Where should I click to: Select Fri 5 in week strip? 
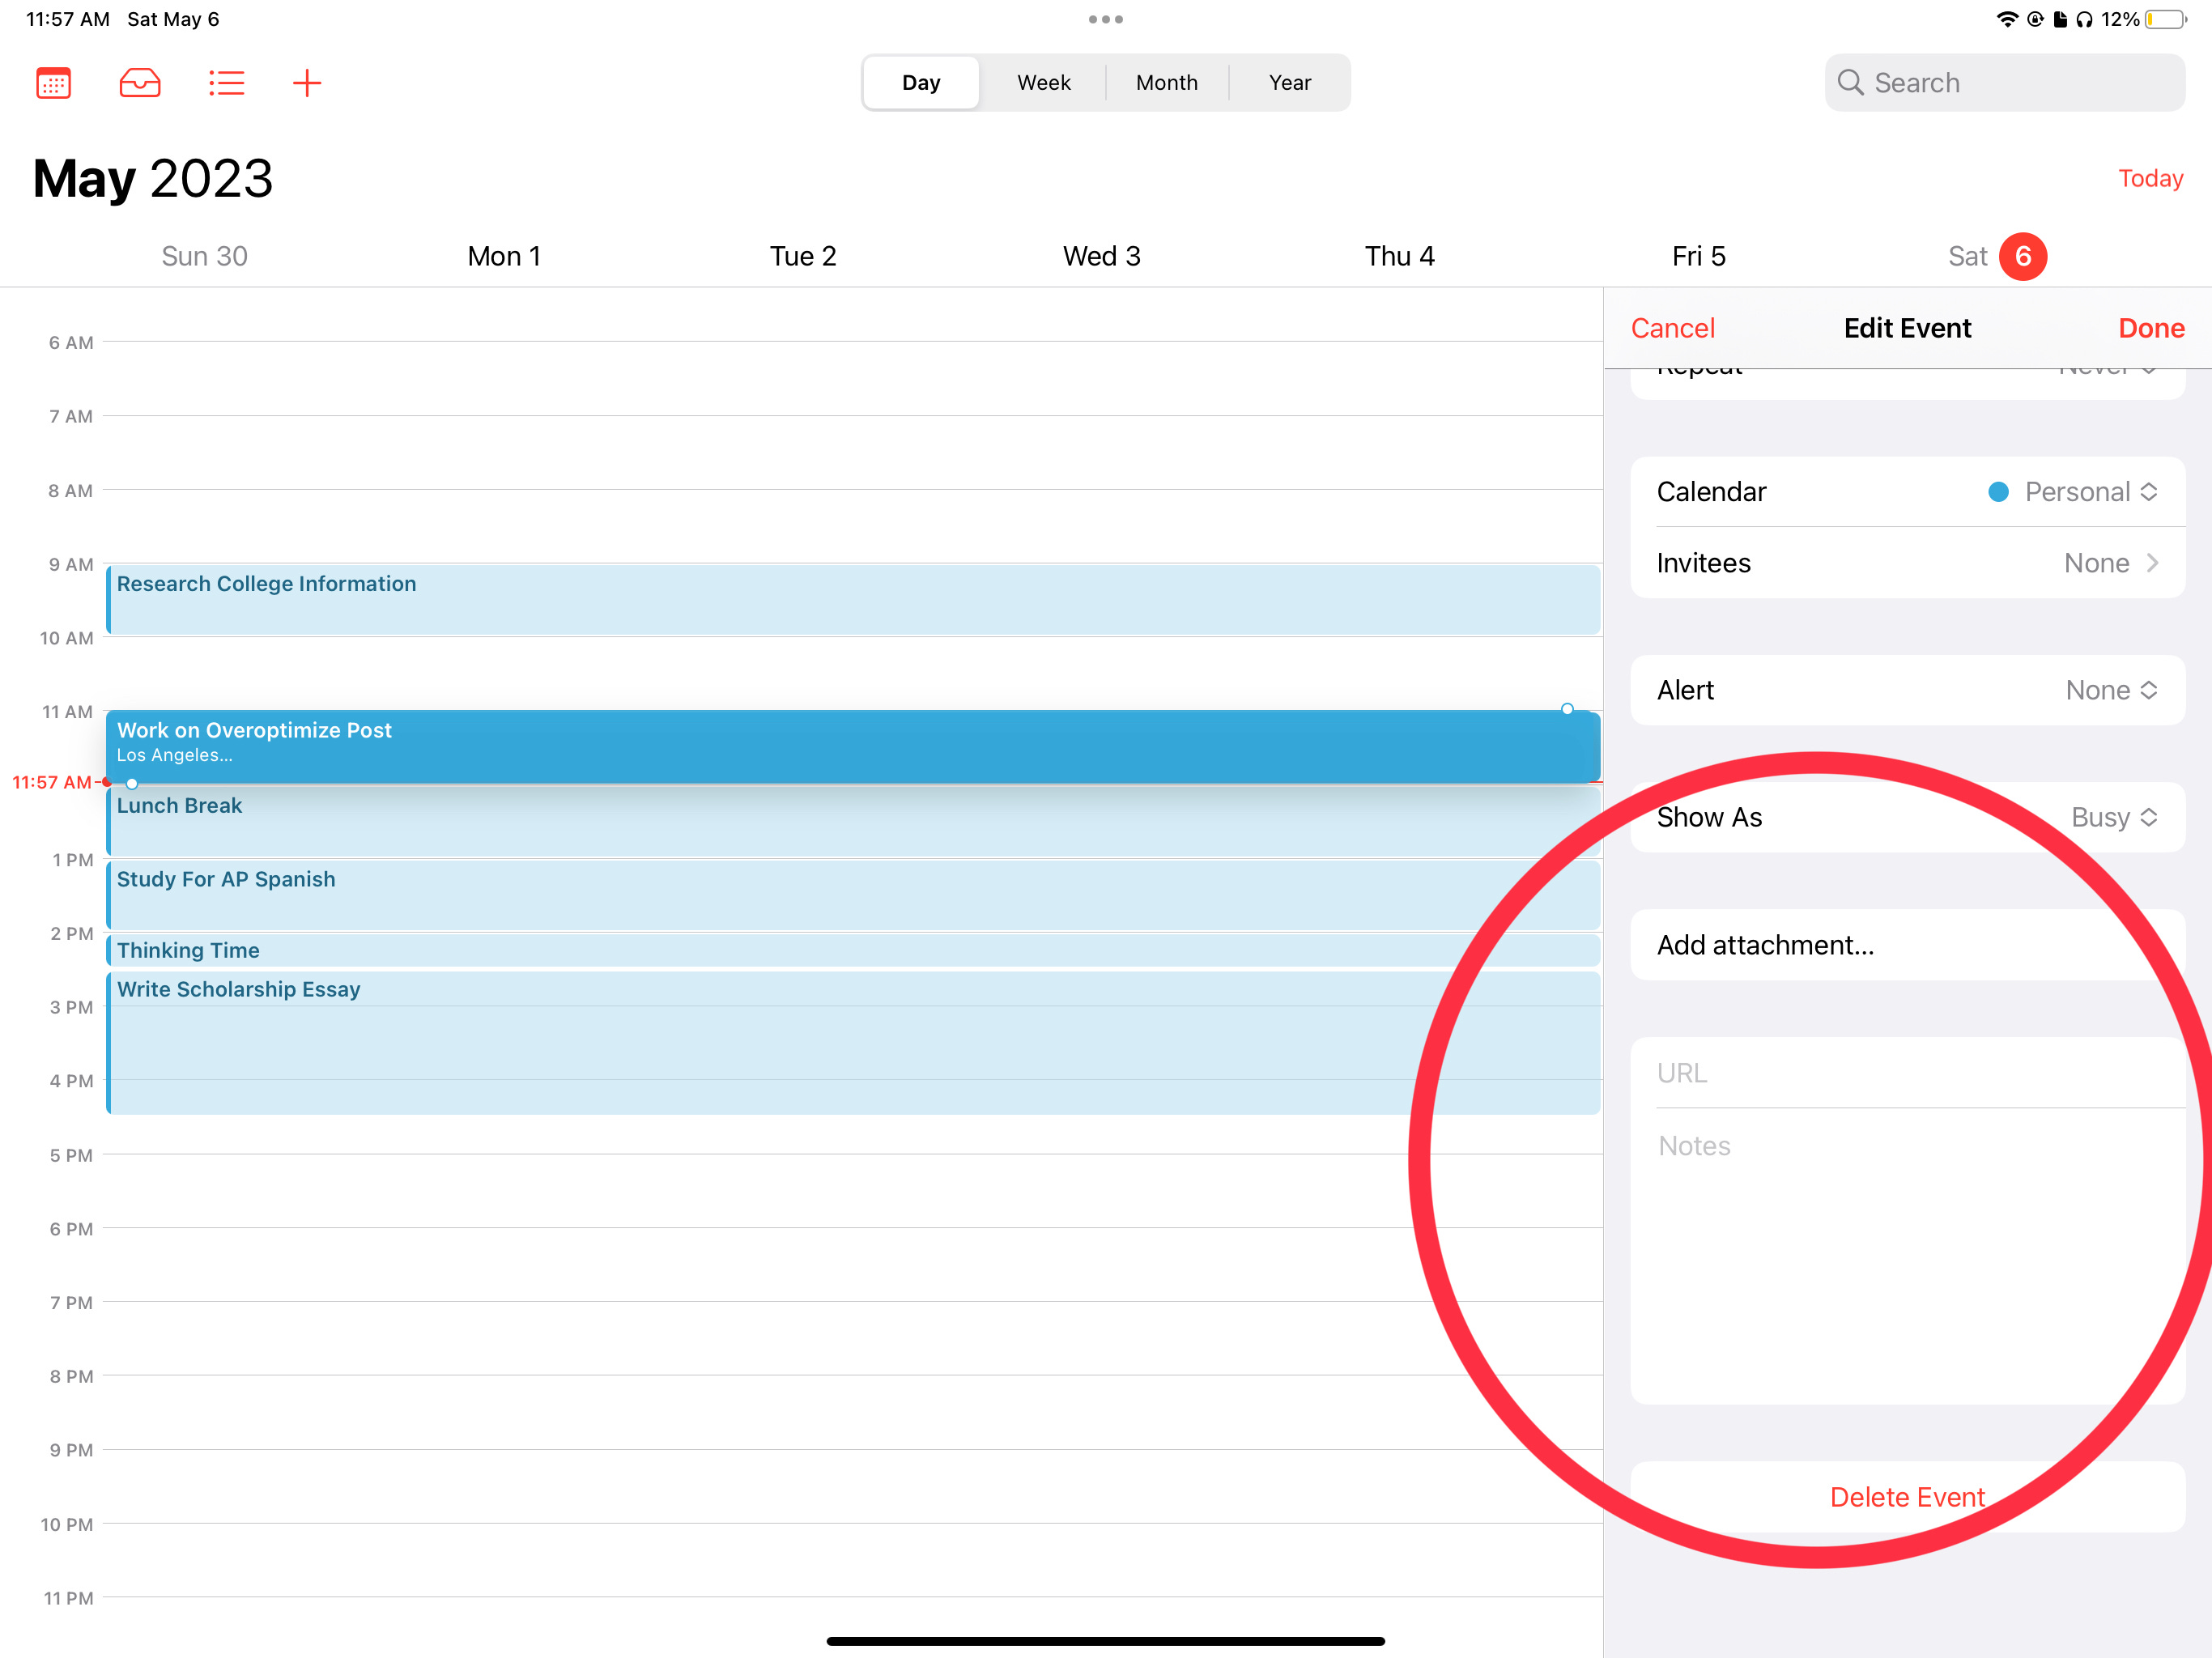(x=1699, y=256)
